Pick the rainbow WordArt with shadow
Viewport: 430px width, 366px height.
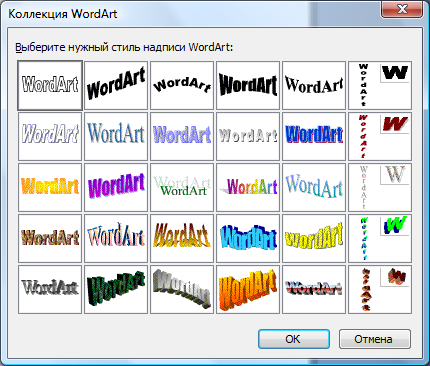click(248, 187)
